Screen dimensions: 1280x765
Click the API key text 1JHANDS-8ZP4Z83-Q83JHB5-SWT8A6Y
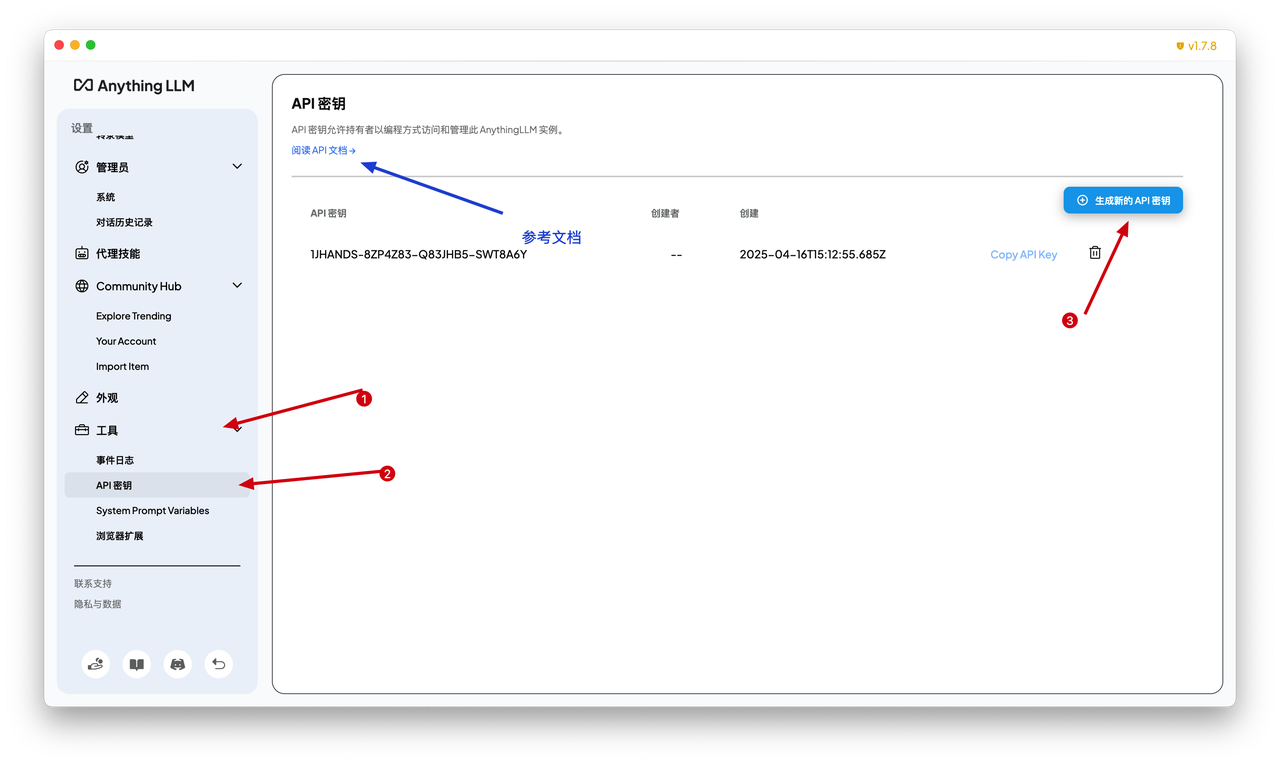(x=418, y=254)
